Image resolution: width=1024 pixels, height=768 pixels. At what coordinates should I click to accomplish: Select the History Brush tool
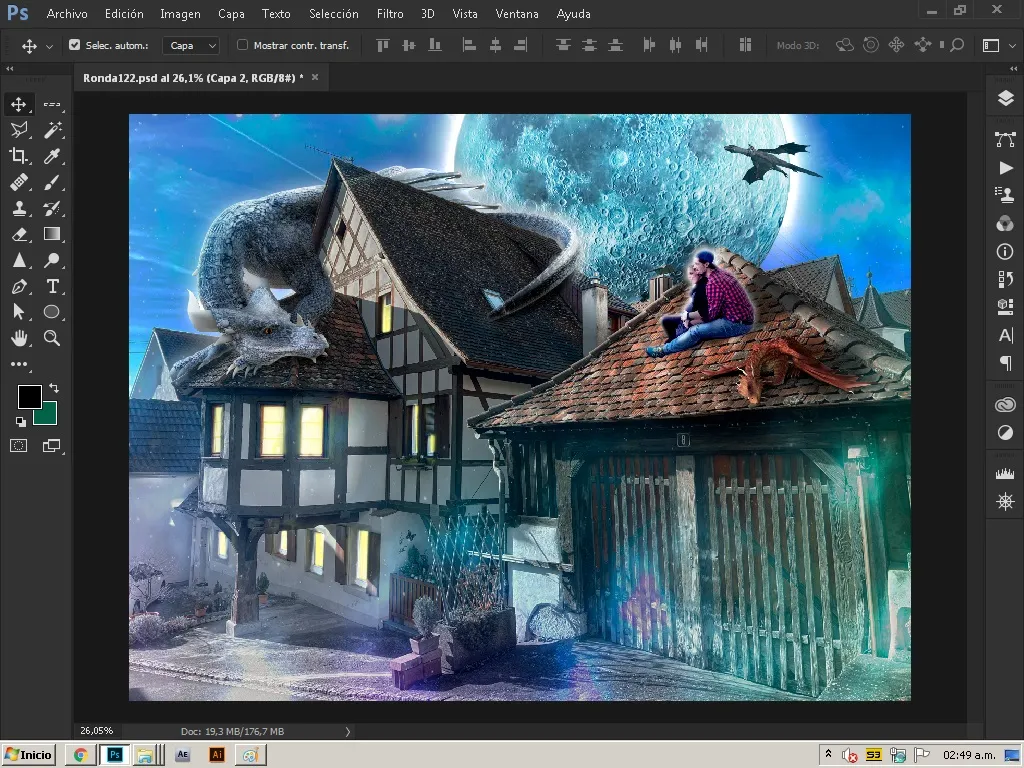point(52,208)
